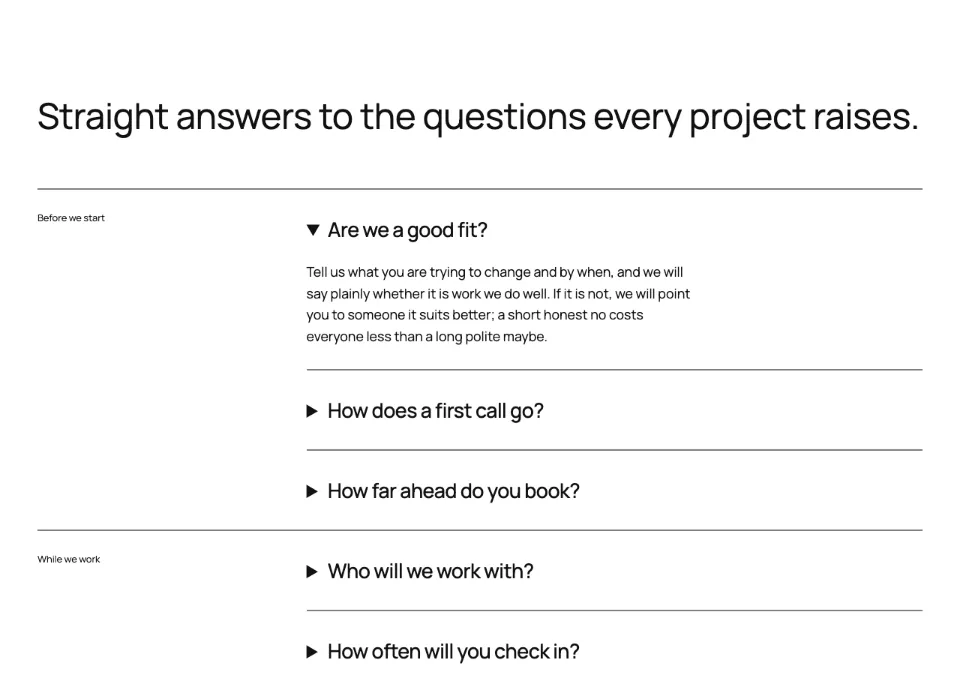
Task: Click the word 'book?' in the third question
Action: click(552, 491)
